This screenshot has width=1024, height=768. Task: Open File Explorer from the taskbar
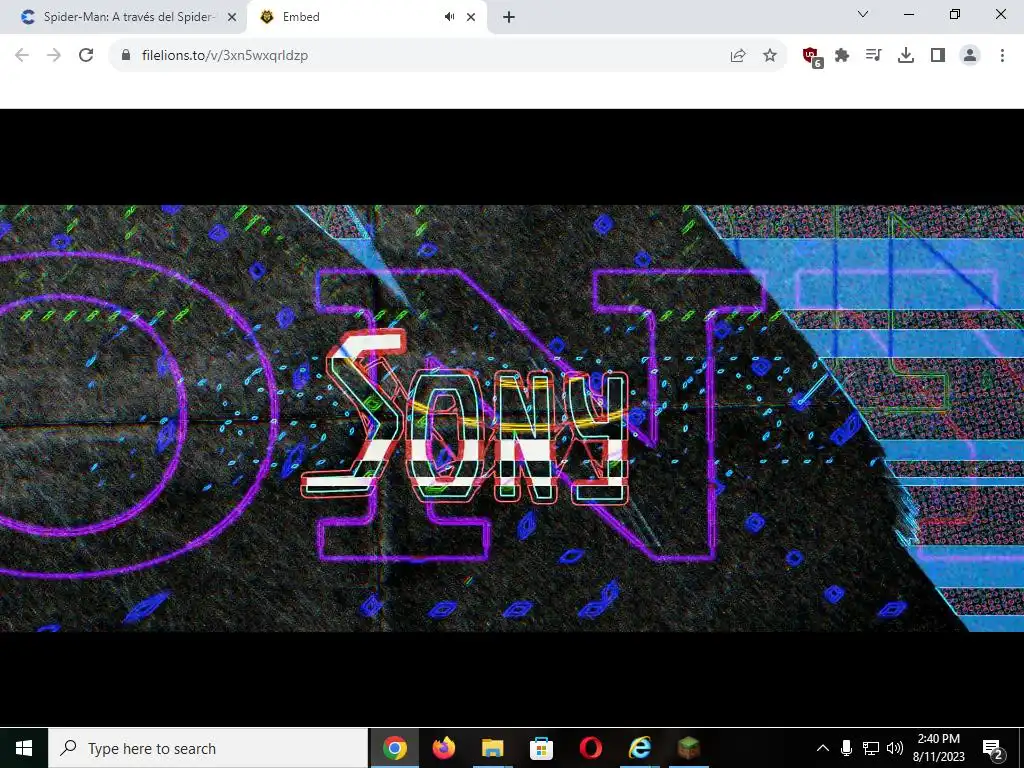(492, 748)
